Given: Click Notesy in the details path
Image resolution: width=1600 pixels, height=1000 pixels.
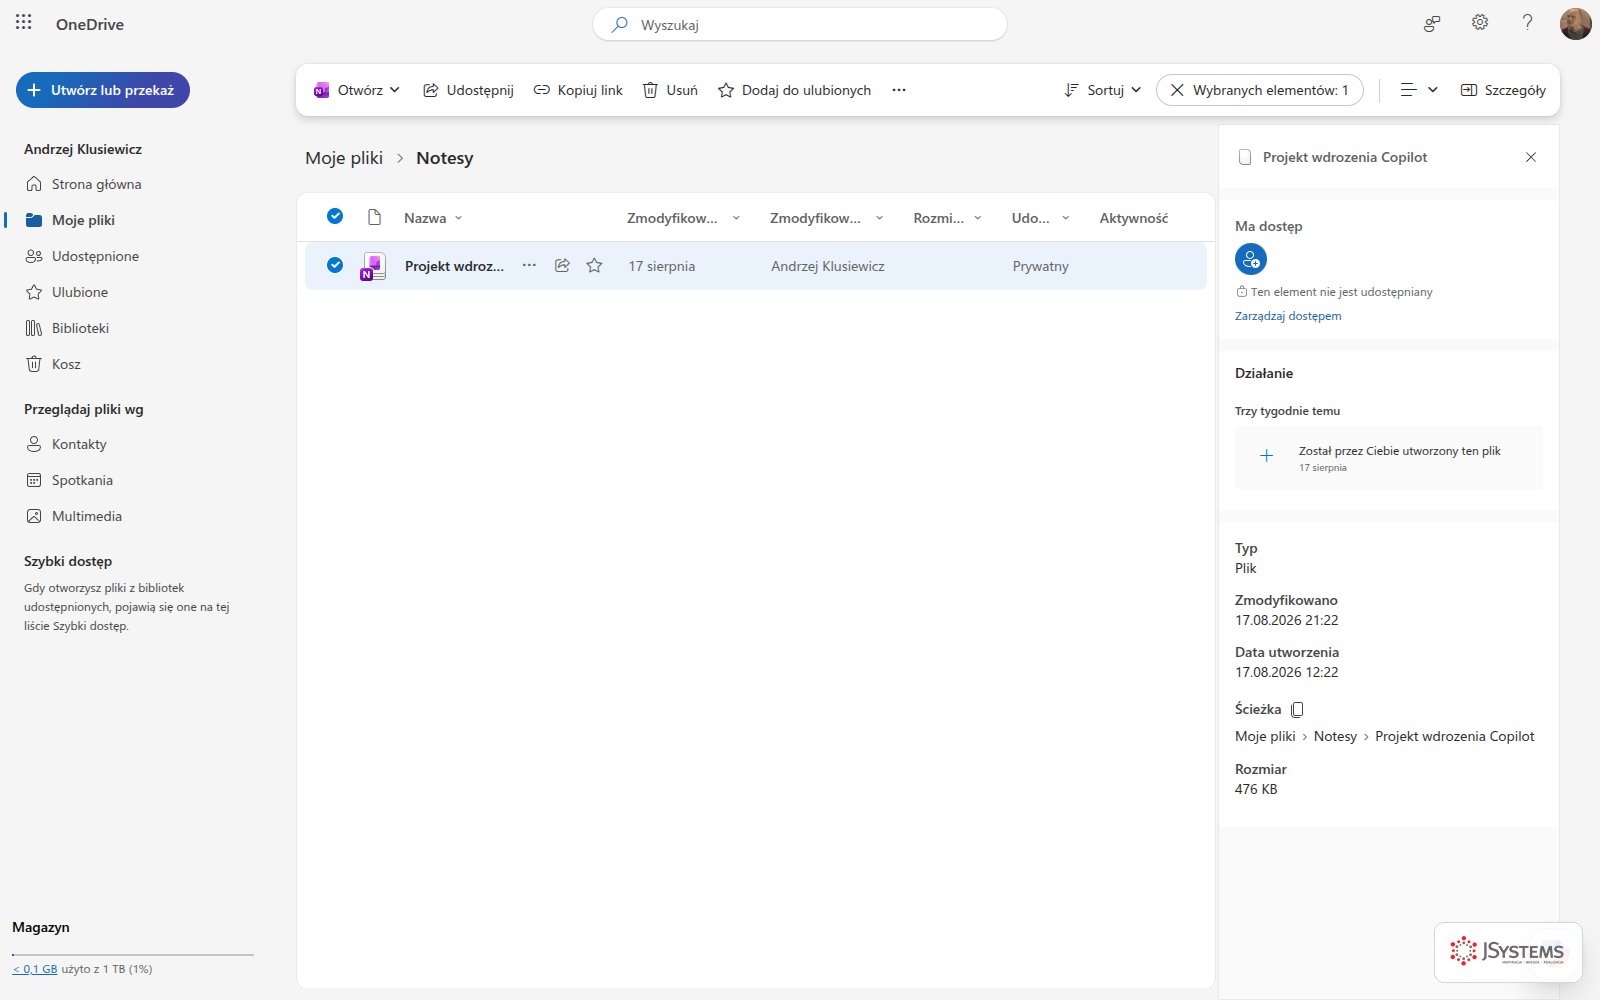Looking at the screenshot, I should click(x=1335, y=736).
